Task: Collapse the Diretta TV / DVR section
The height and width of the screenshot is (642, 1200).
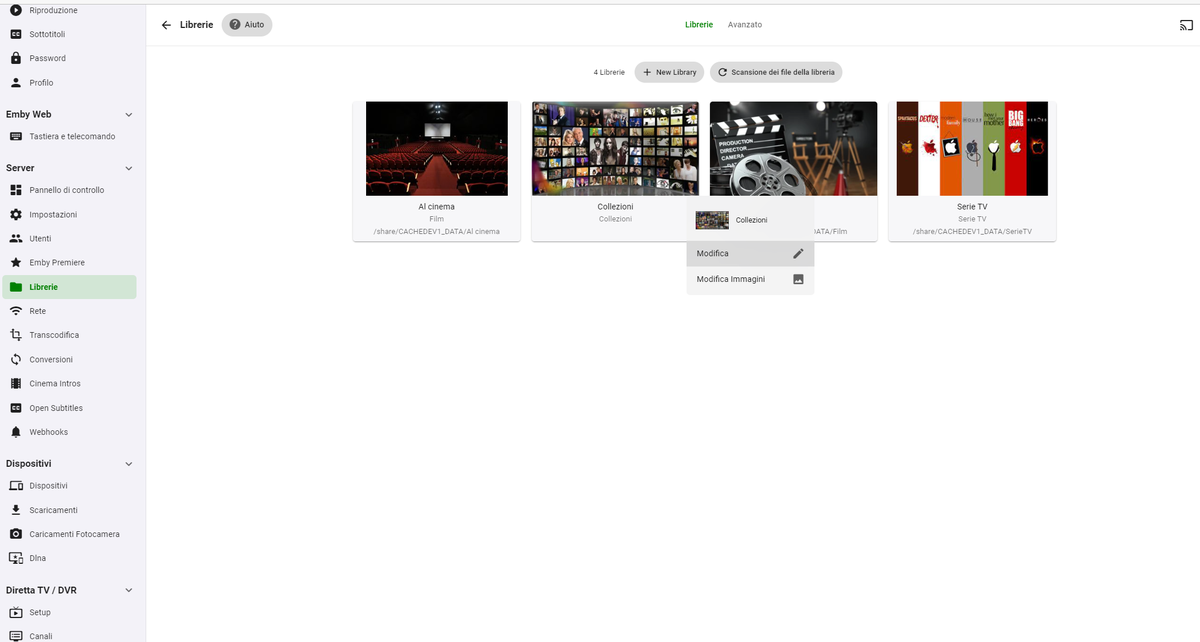Action: (129, 591)
